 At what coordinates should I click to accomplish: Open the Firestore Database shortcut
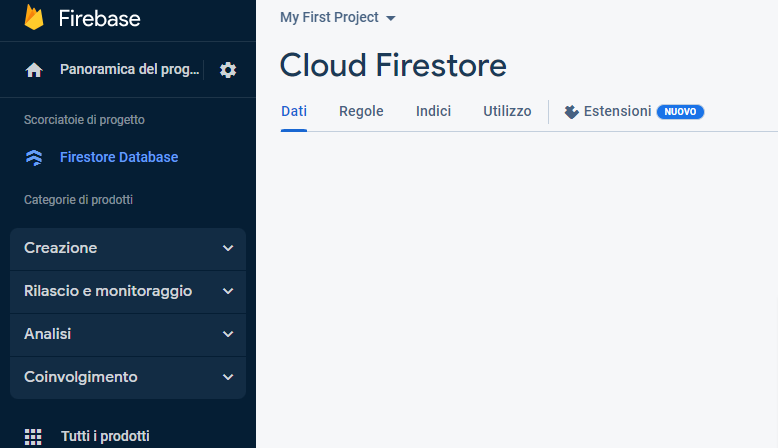pos(119,157)
